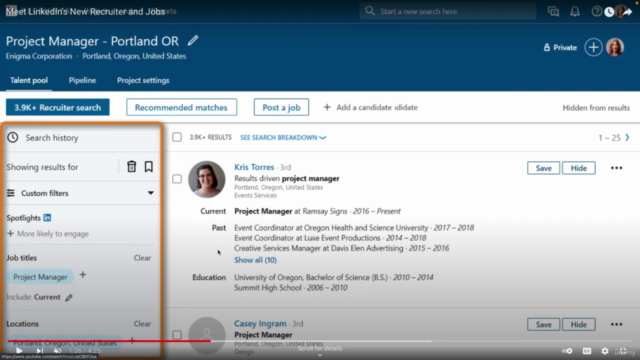Open Search history clock icon
The width and height of the screenshot is (640, 360).
pyautogui.click(x=13, y=137)
